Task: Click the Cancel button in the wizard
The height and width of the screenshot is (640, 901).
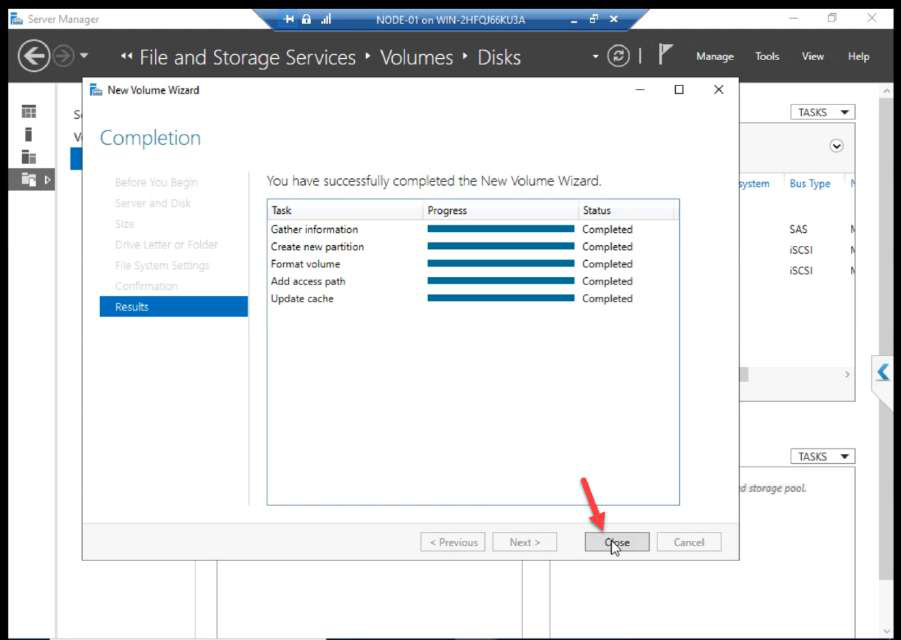Action: 688,542
